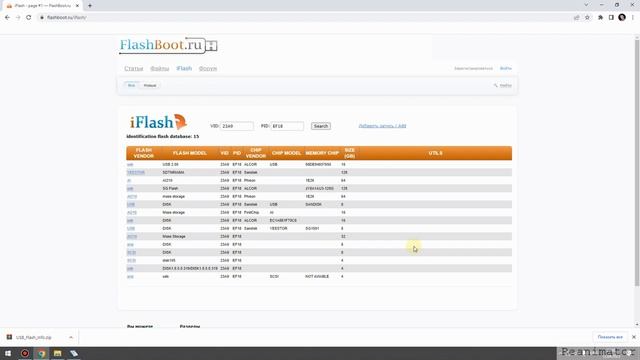The width and height of the screenshot is (640, 360).
Task: Click the SCSI chip model cell in last row
Action: point(274,276)
